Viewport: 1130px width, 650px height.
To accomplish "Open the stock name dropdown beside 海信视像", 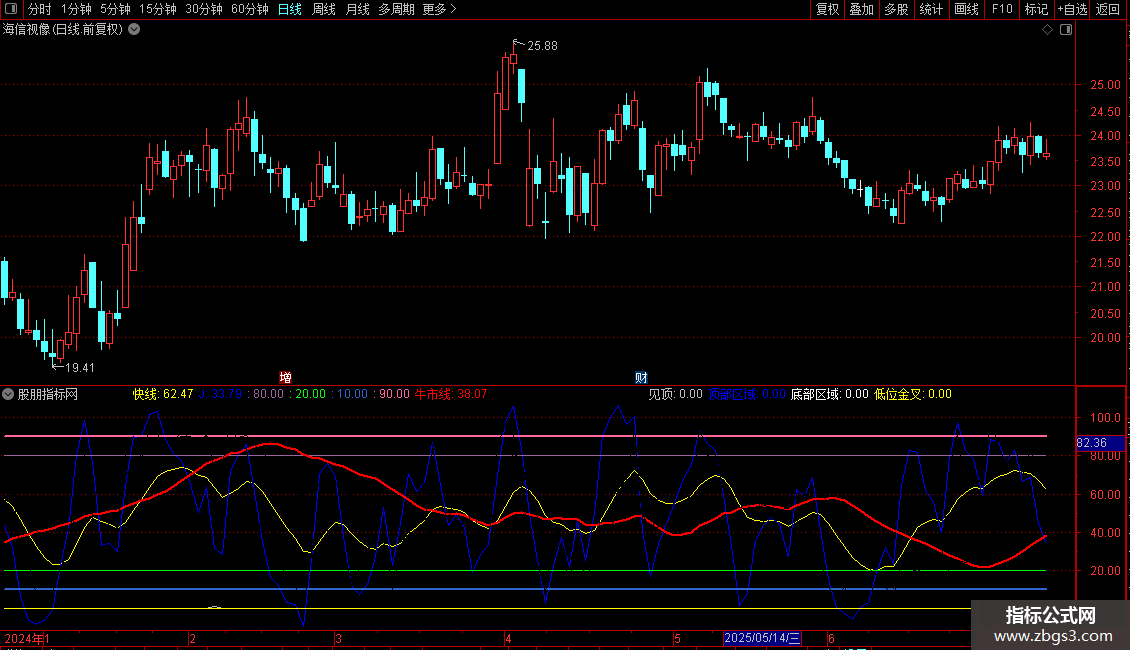I will 134,30.
